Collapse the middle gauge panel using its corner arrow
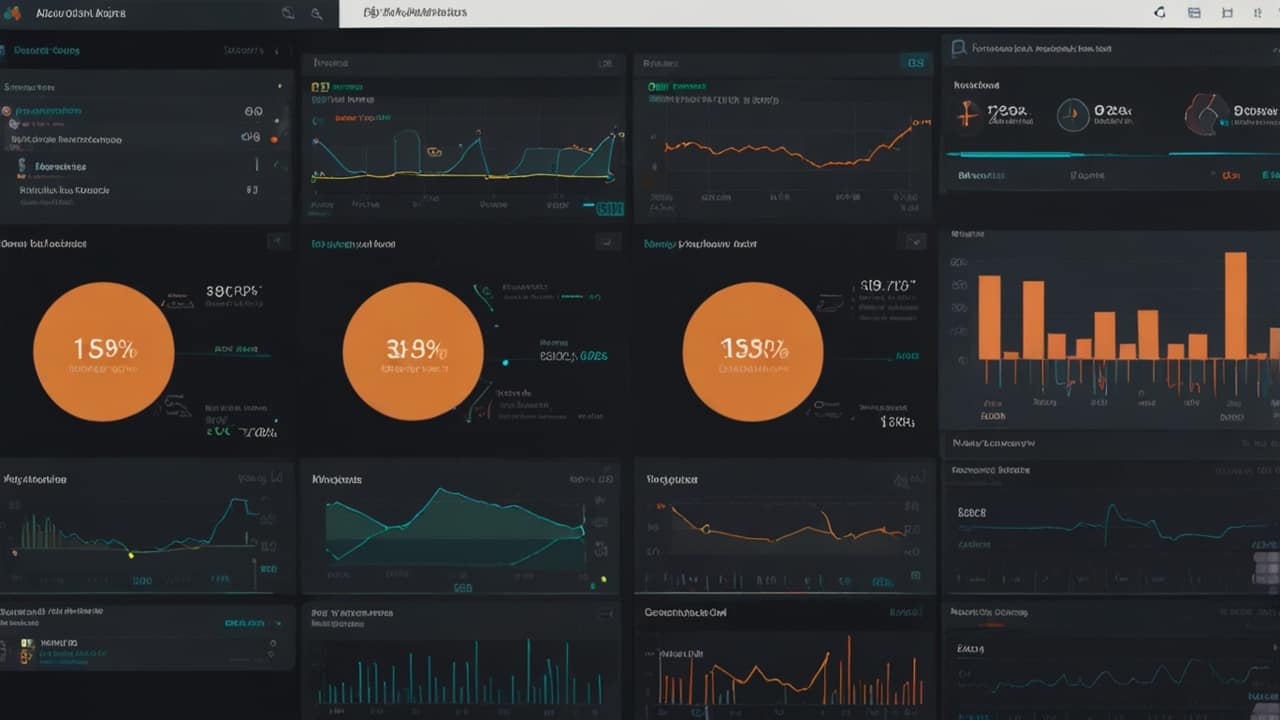 coord(608,242)
